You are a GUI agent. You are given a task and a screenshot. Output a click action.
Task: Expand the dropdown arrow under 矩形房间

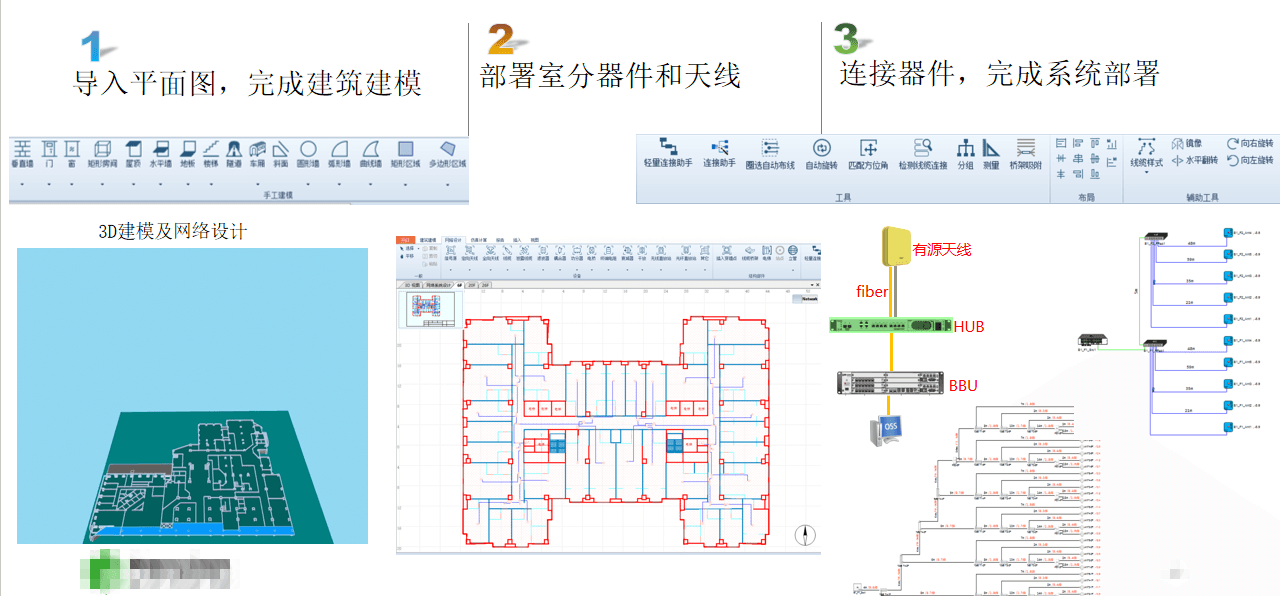pos(103,184)
